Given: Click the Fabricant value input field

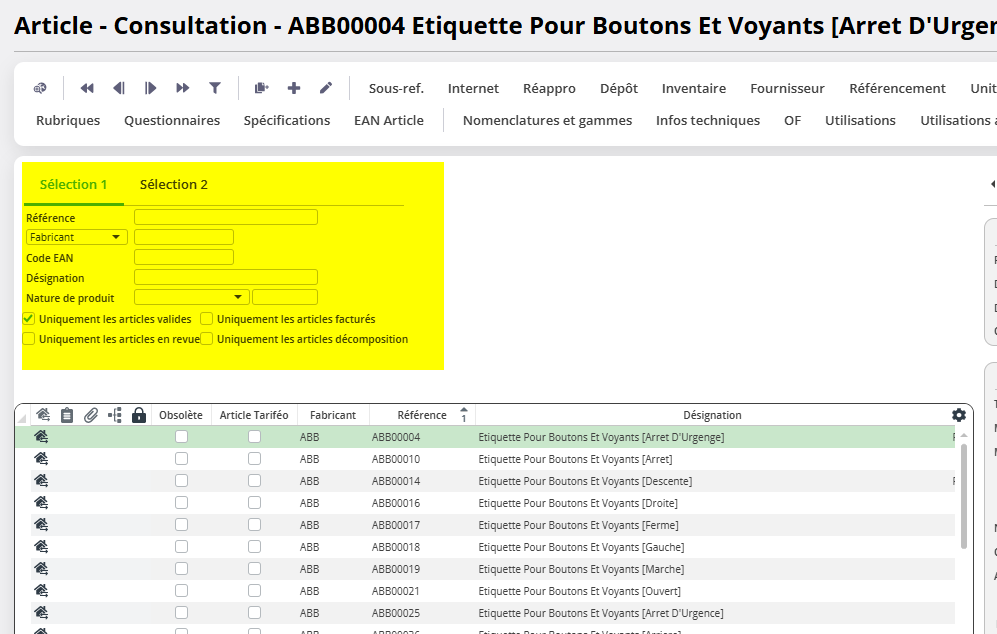Looking at the screenshot, I should point(184,237).
